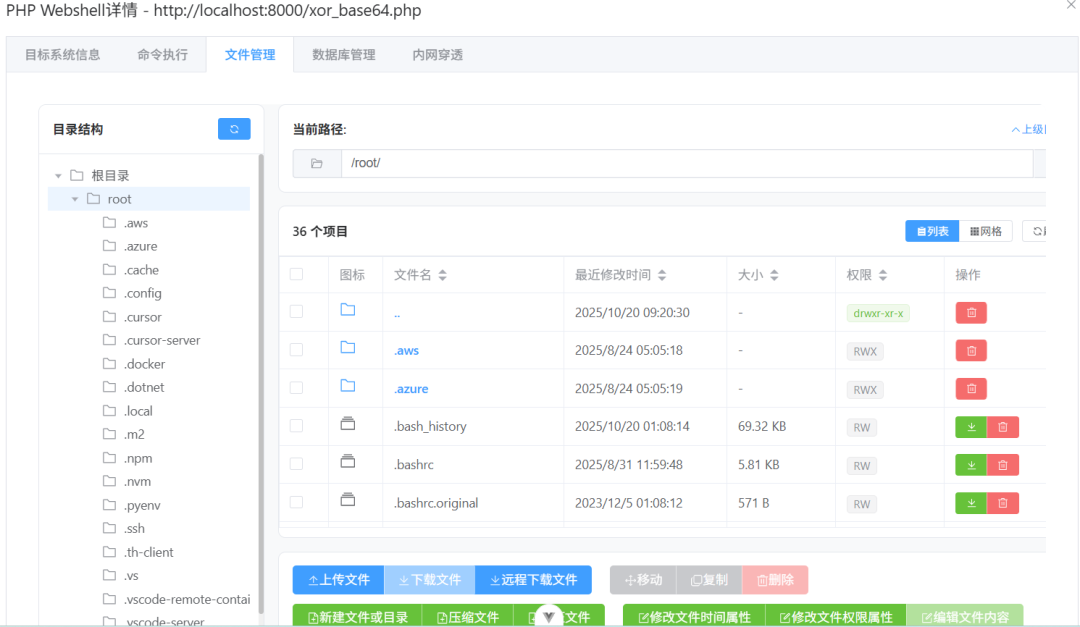Click the folder icon beside the path input

316,162
